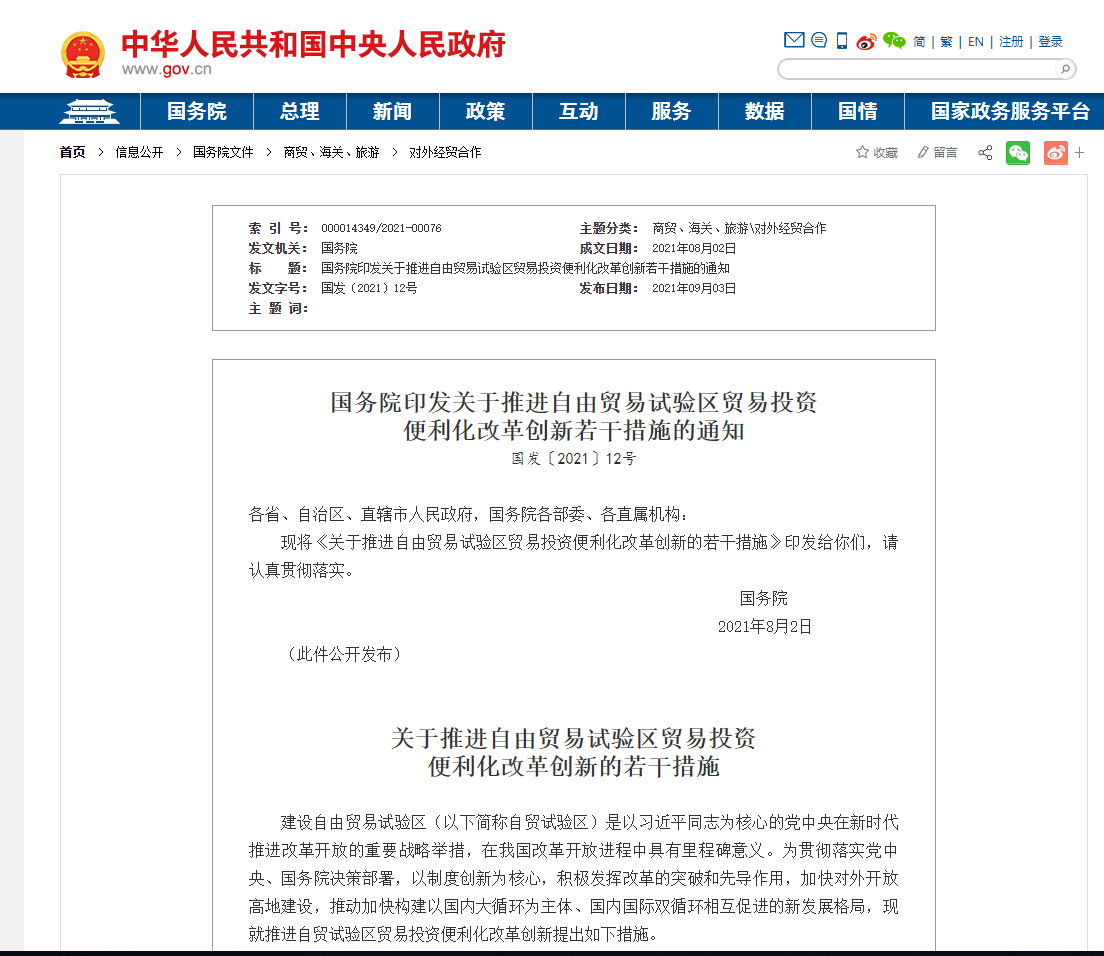Switch to the EN English site
The image size is (1104, 956).
pos(976,42)
